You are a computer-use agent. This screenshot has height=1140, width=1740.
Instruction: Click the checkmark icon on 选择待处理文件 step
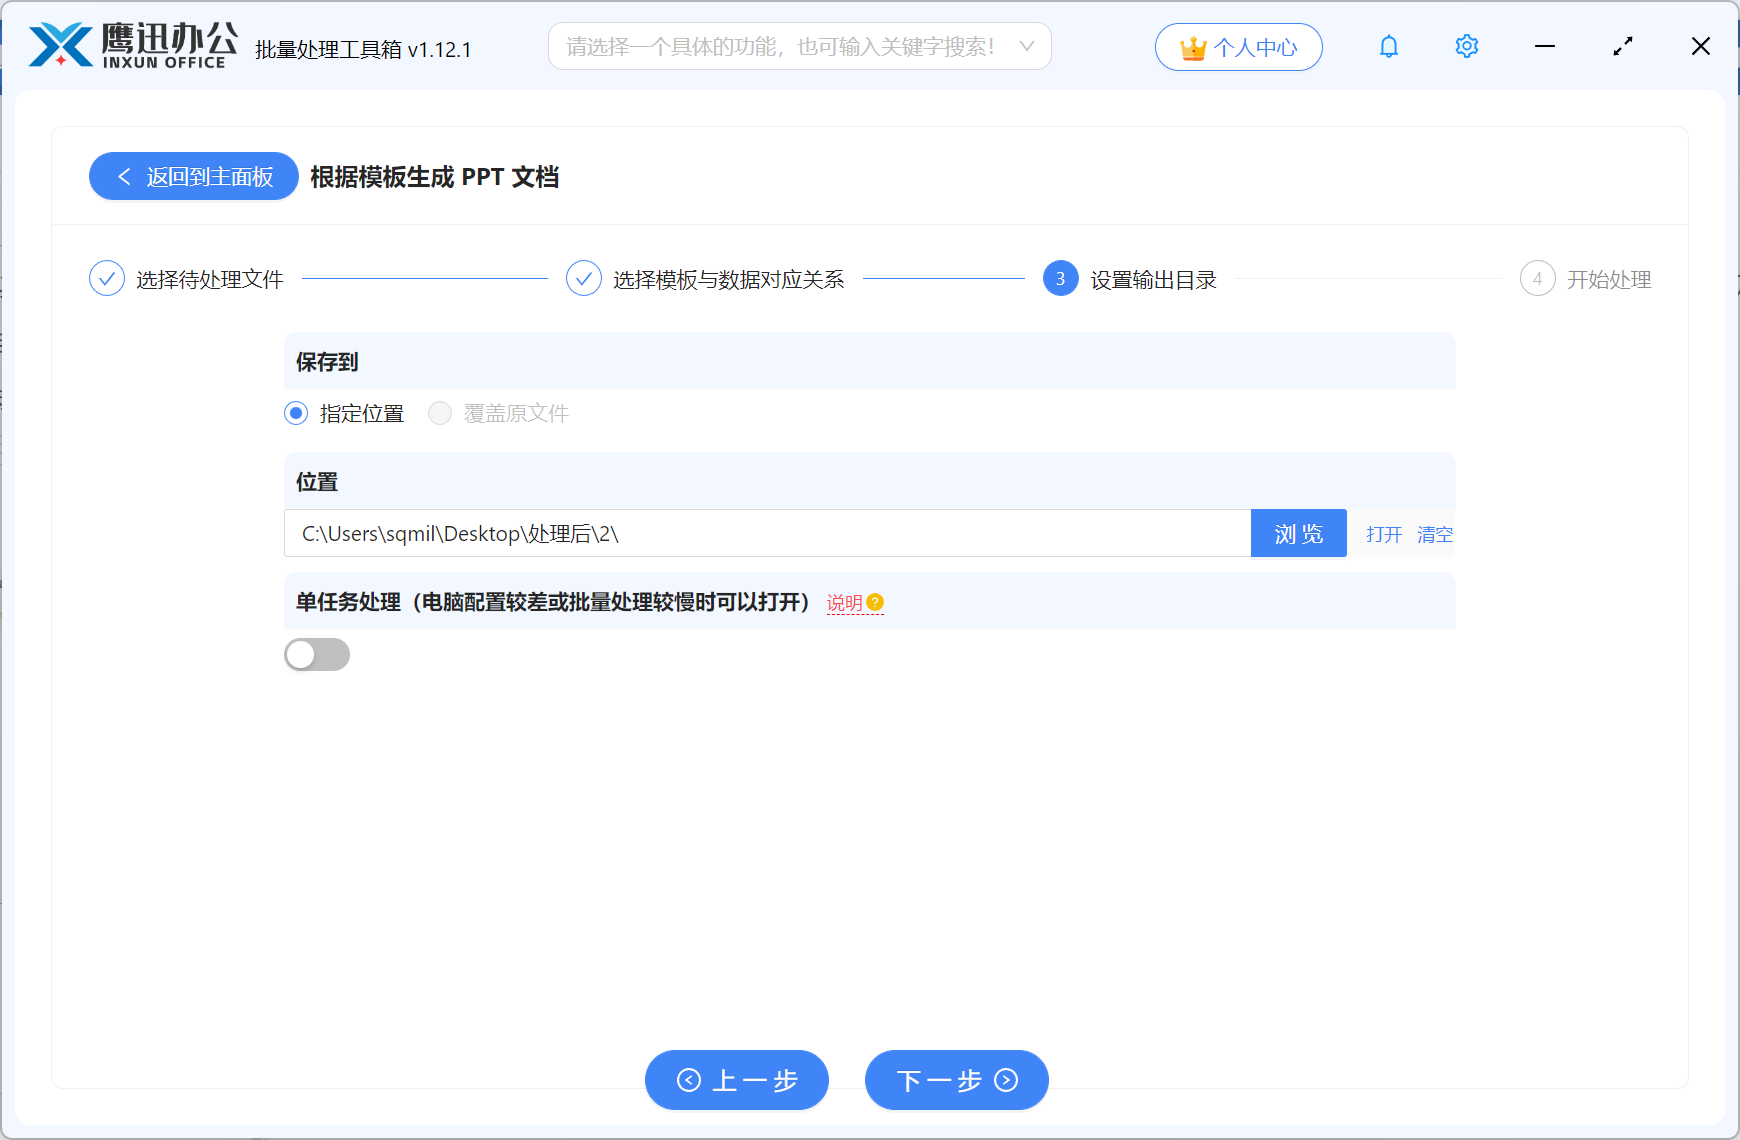(x=107, y=279)
